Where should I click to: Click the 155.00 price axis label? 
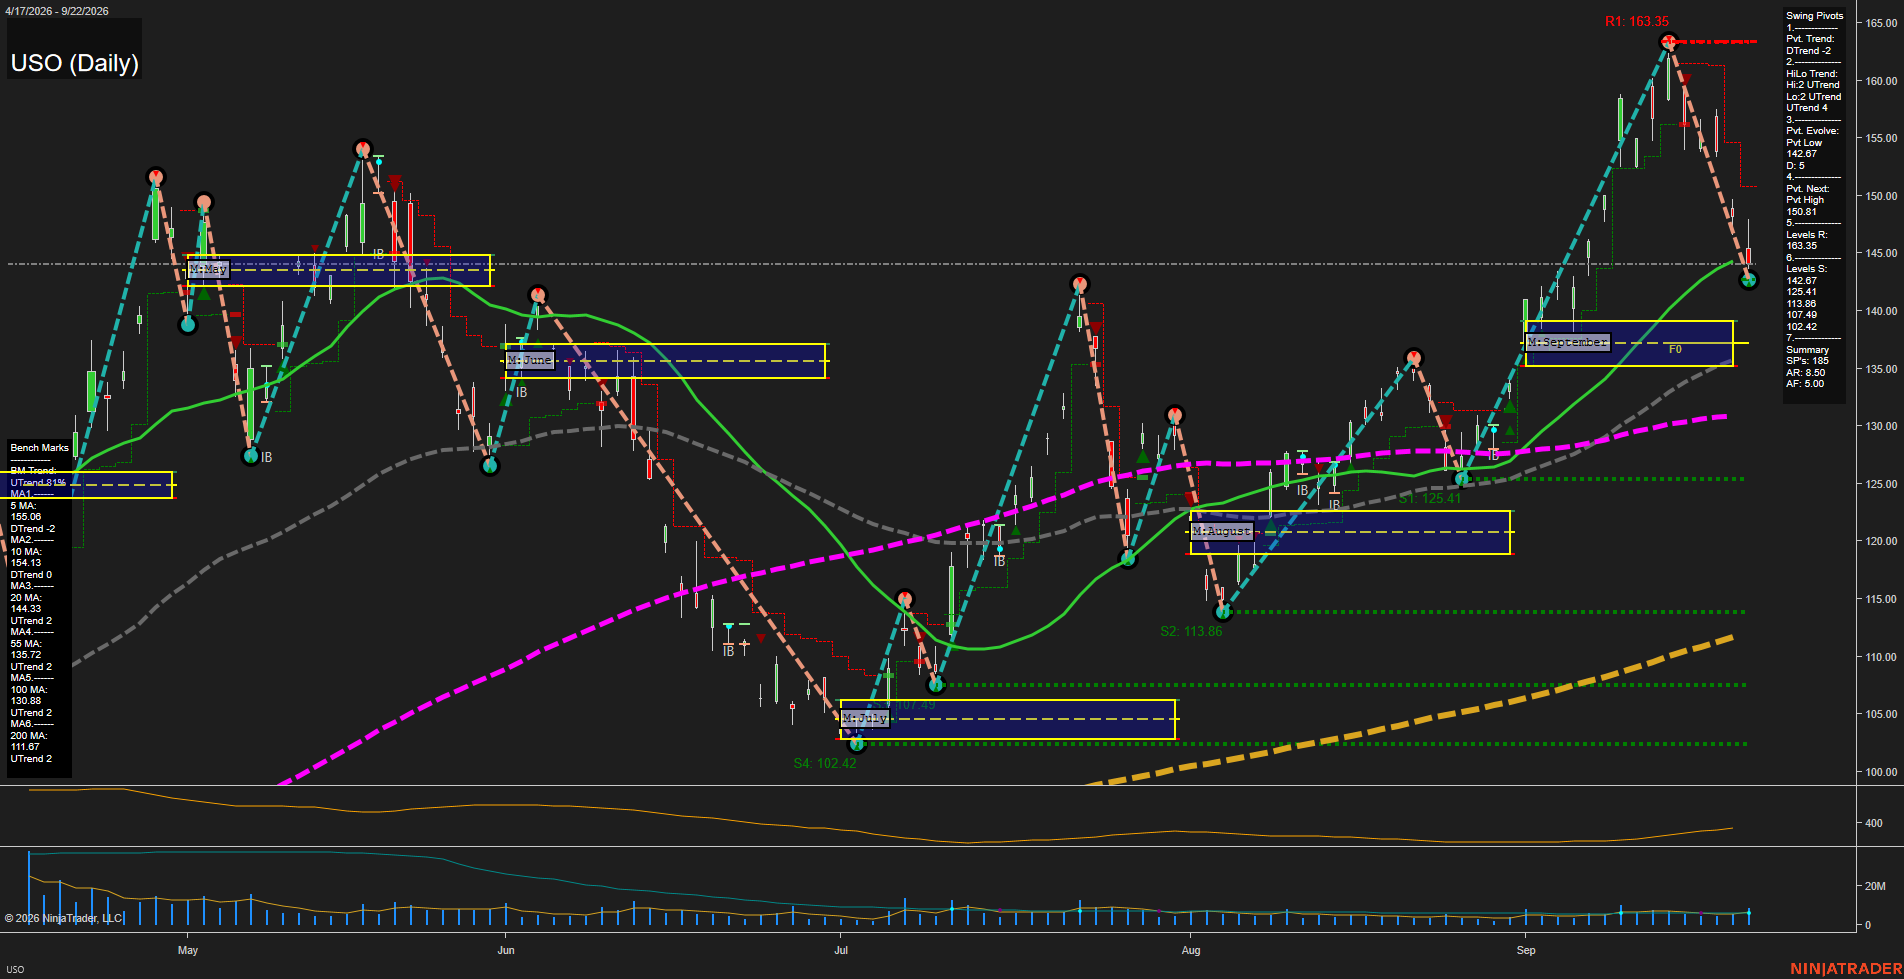1881,138
